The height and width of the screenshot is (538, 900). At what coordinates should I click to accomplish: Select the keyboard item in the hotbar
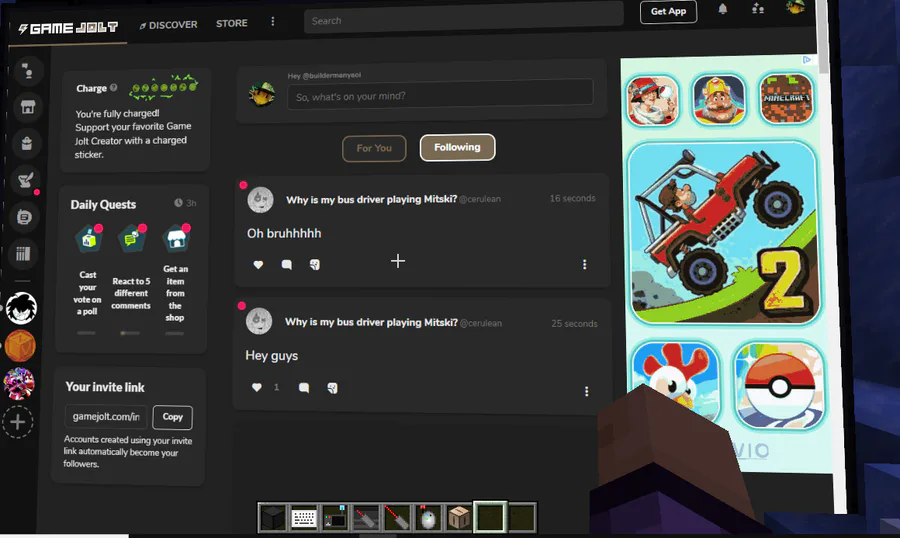304,518
